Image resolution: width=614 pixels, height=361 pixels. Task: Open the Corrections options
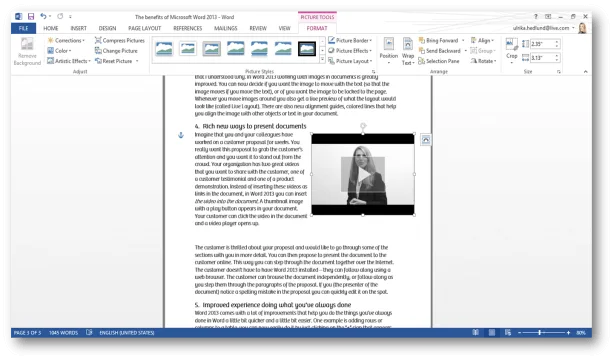click(66, 40)
